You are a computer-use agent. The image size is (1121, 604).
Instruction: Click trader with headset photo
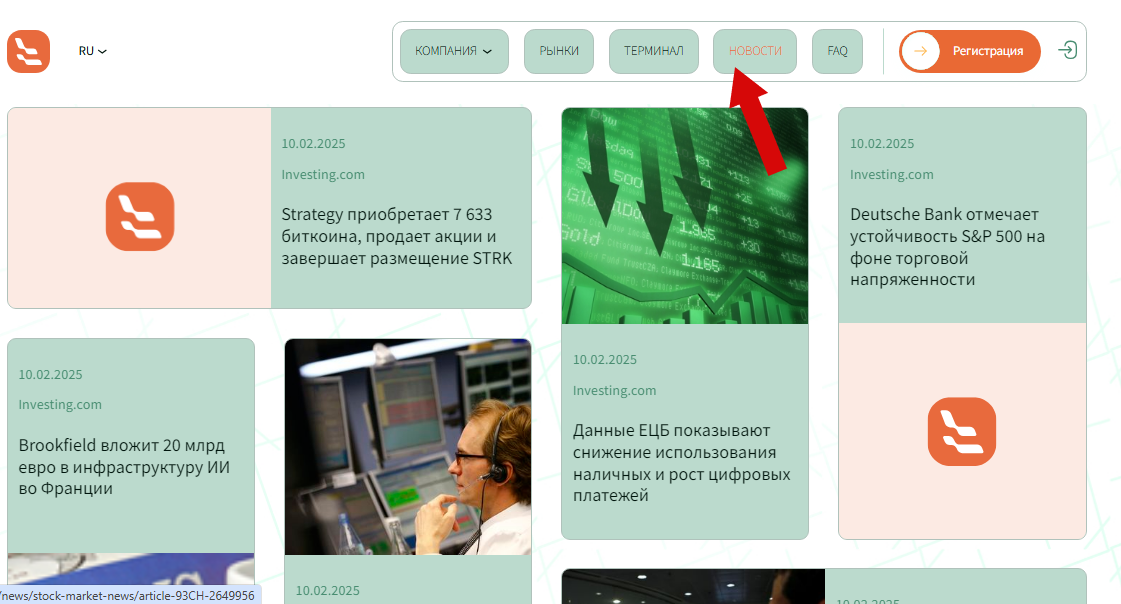pos(408,447)
